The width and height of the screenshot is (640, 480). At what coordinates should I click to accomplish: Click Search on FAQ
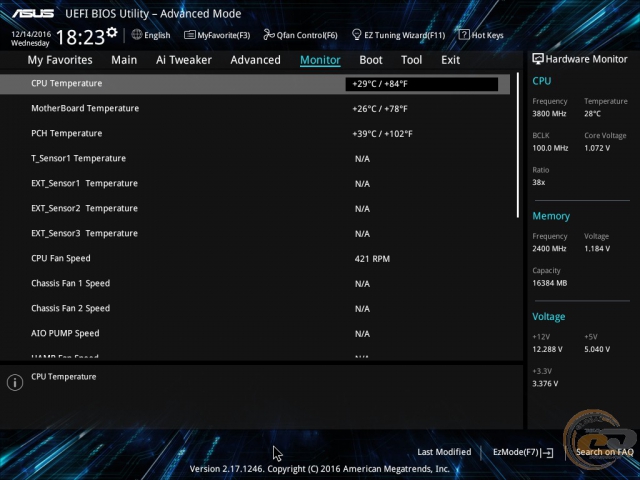pos(604,452)
